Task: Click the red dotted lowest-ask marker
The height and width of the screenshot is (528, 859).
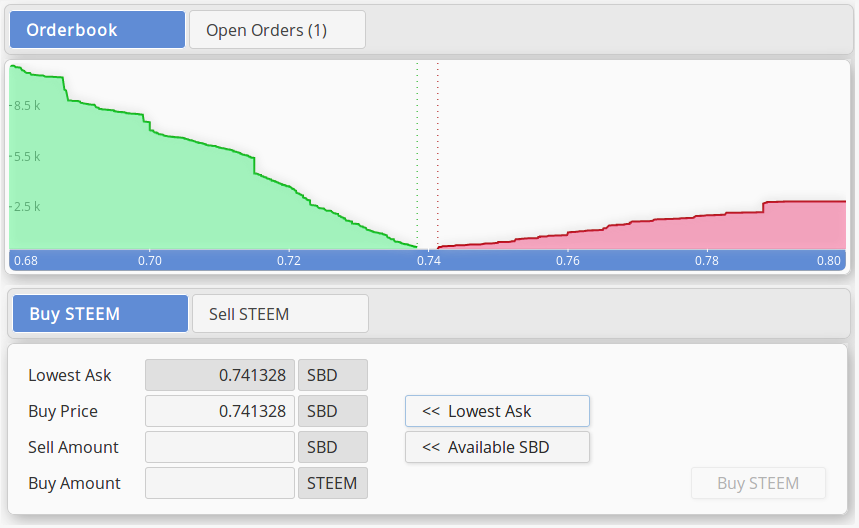Action: tap(438, 156)
